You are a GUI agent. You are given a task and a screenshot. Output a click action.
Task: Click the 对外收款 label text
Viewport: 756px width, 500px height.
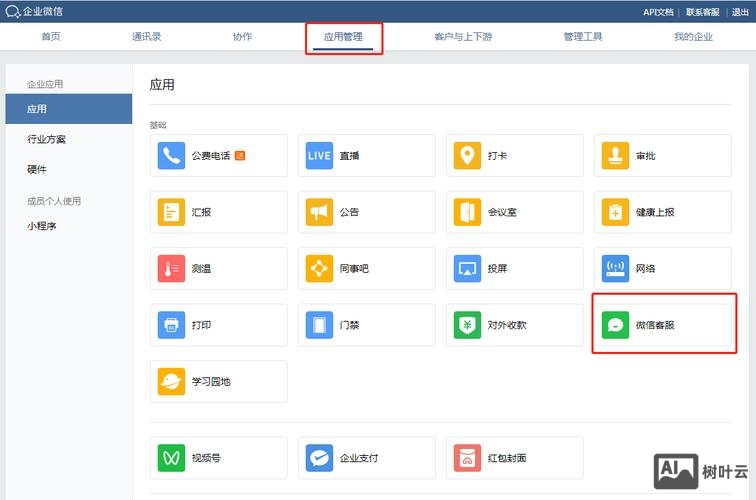tap(507, 324)
